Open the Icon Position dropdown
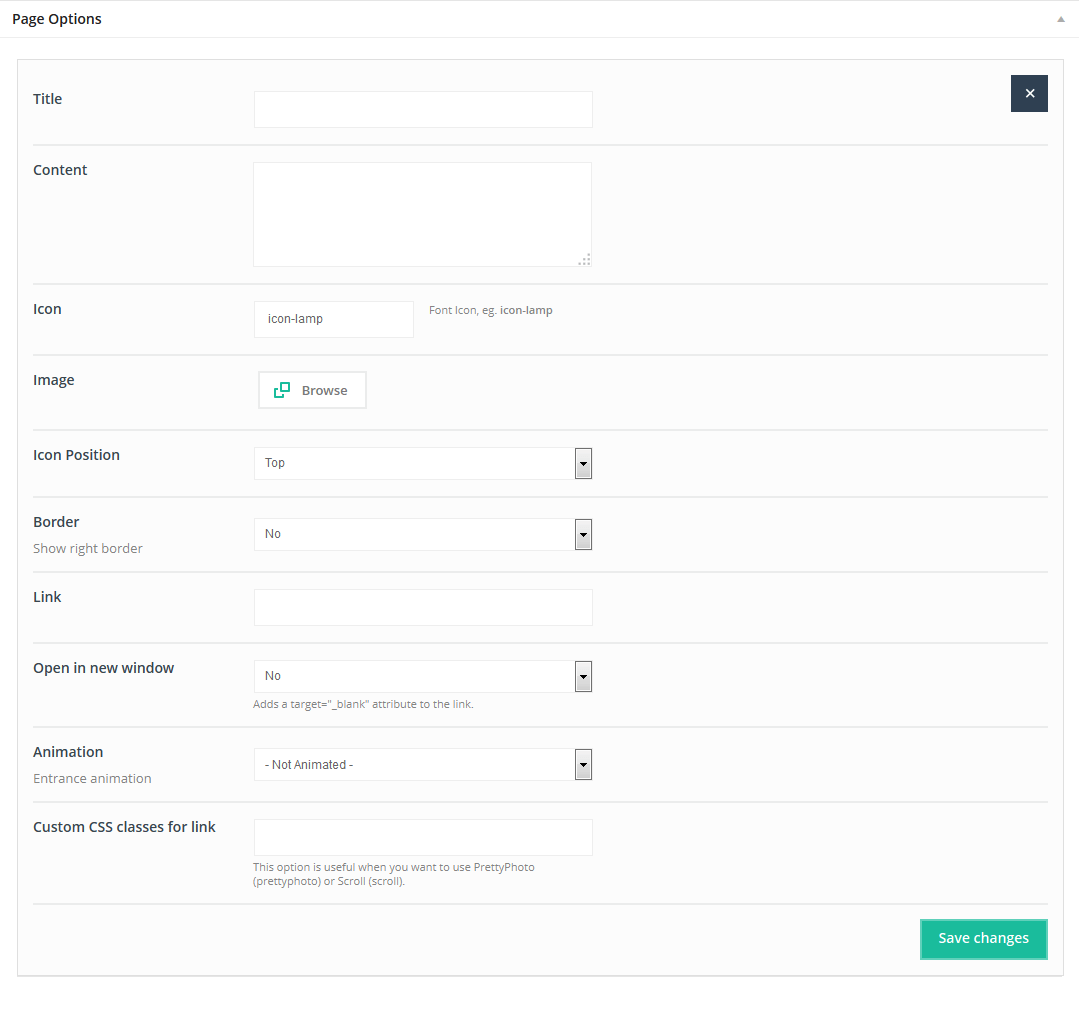1079x1009 pixels. pyautogui.click(x=422, y=463)
